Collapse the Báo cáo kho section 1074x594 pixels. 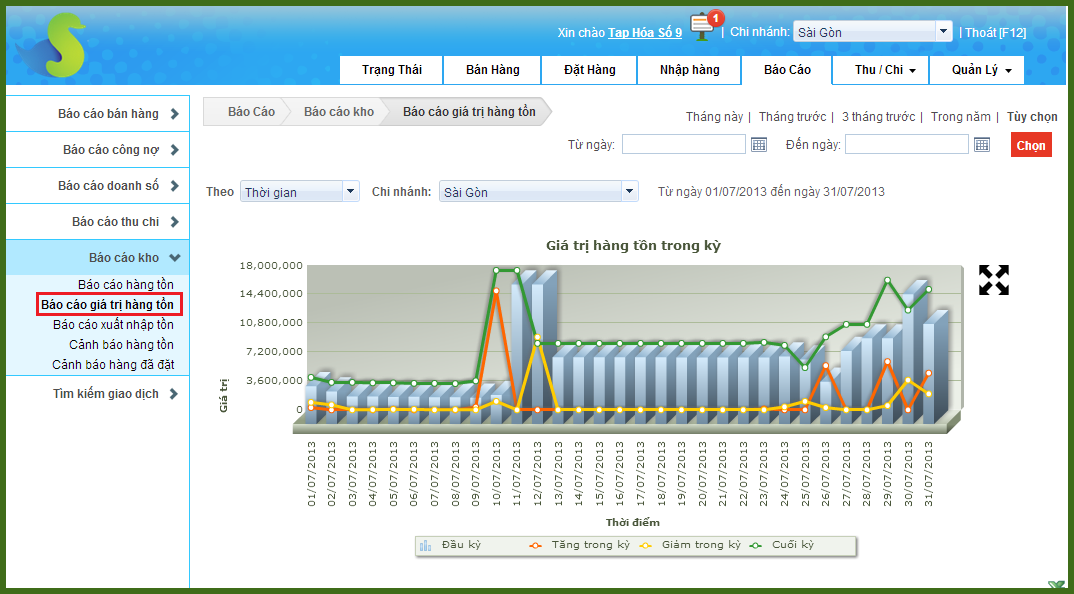(97, 258)
